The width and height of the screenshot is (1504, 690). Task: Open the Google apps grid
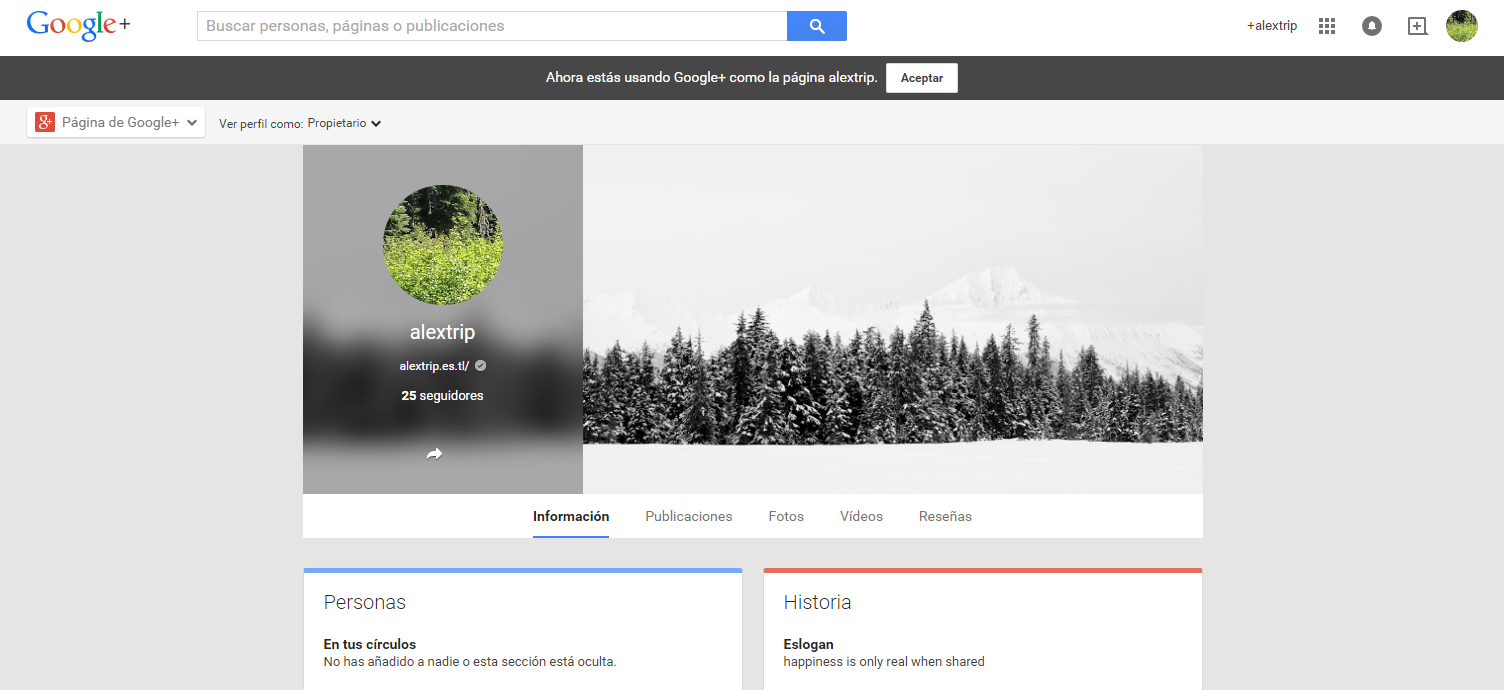[1327, 26]
